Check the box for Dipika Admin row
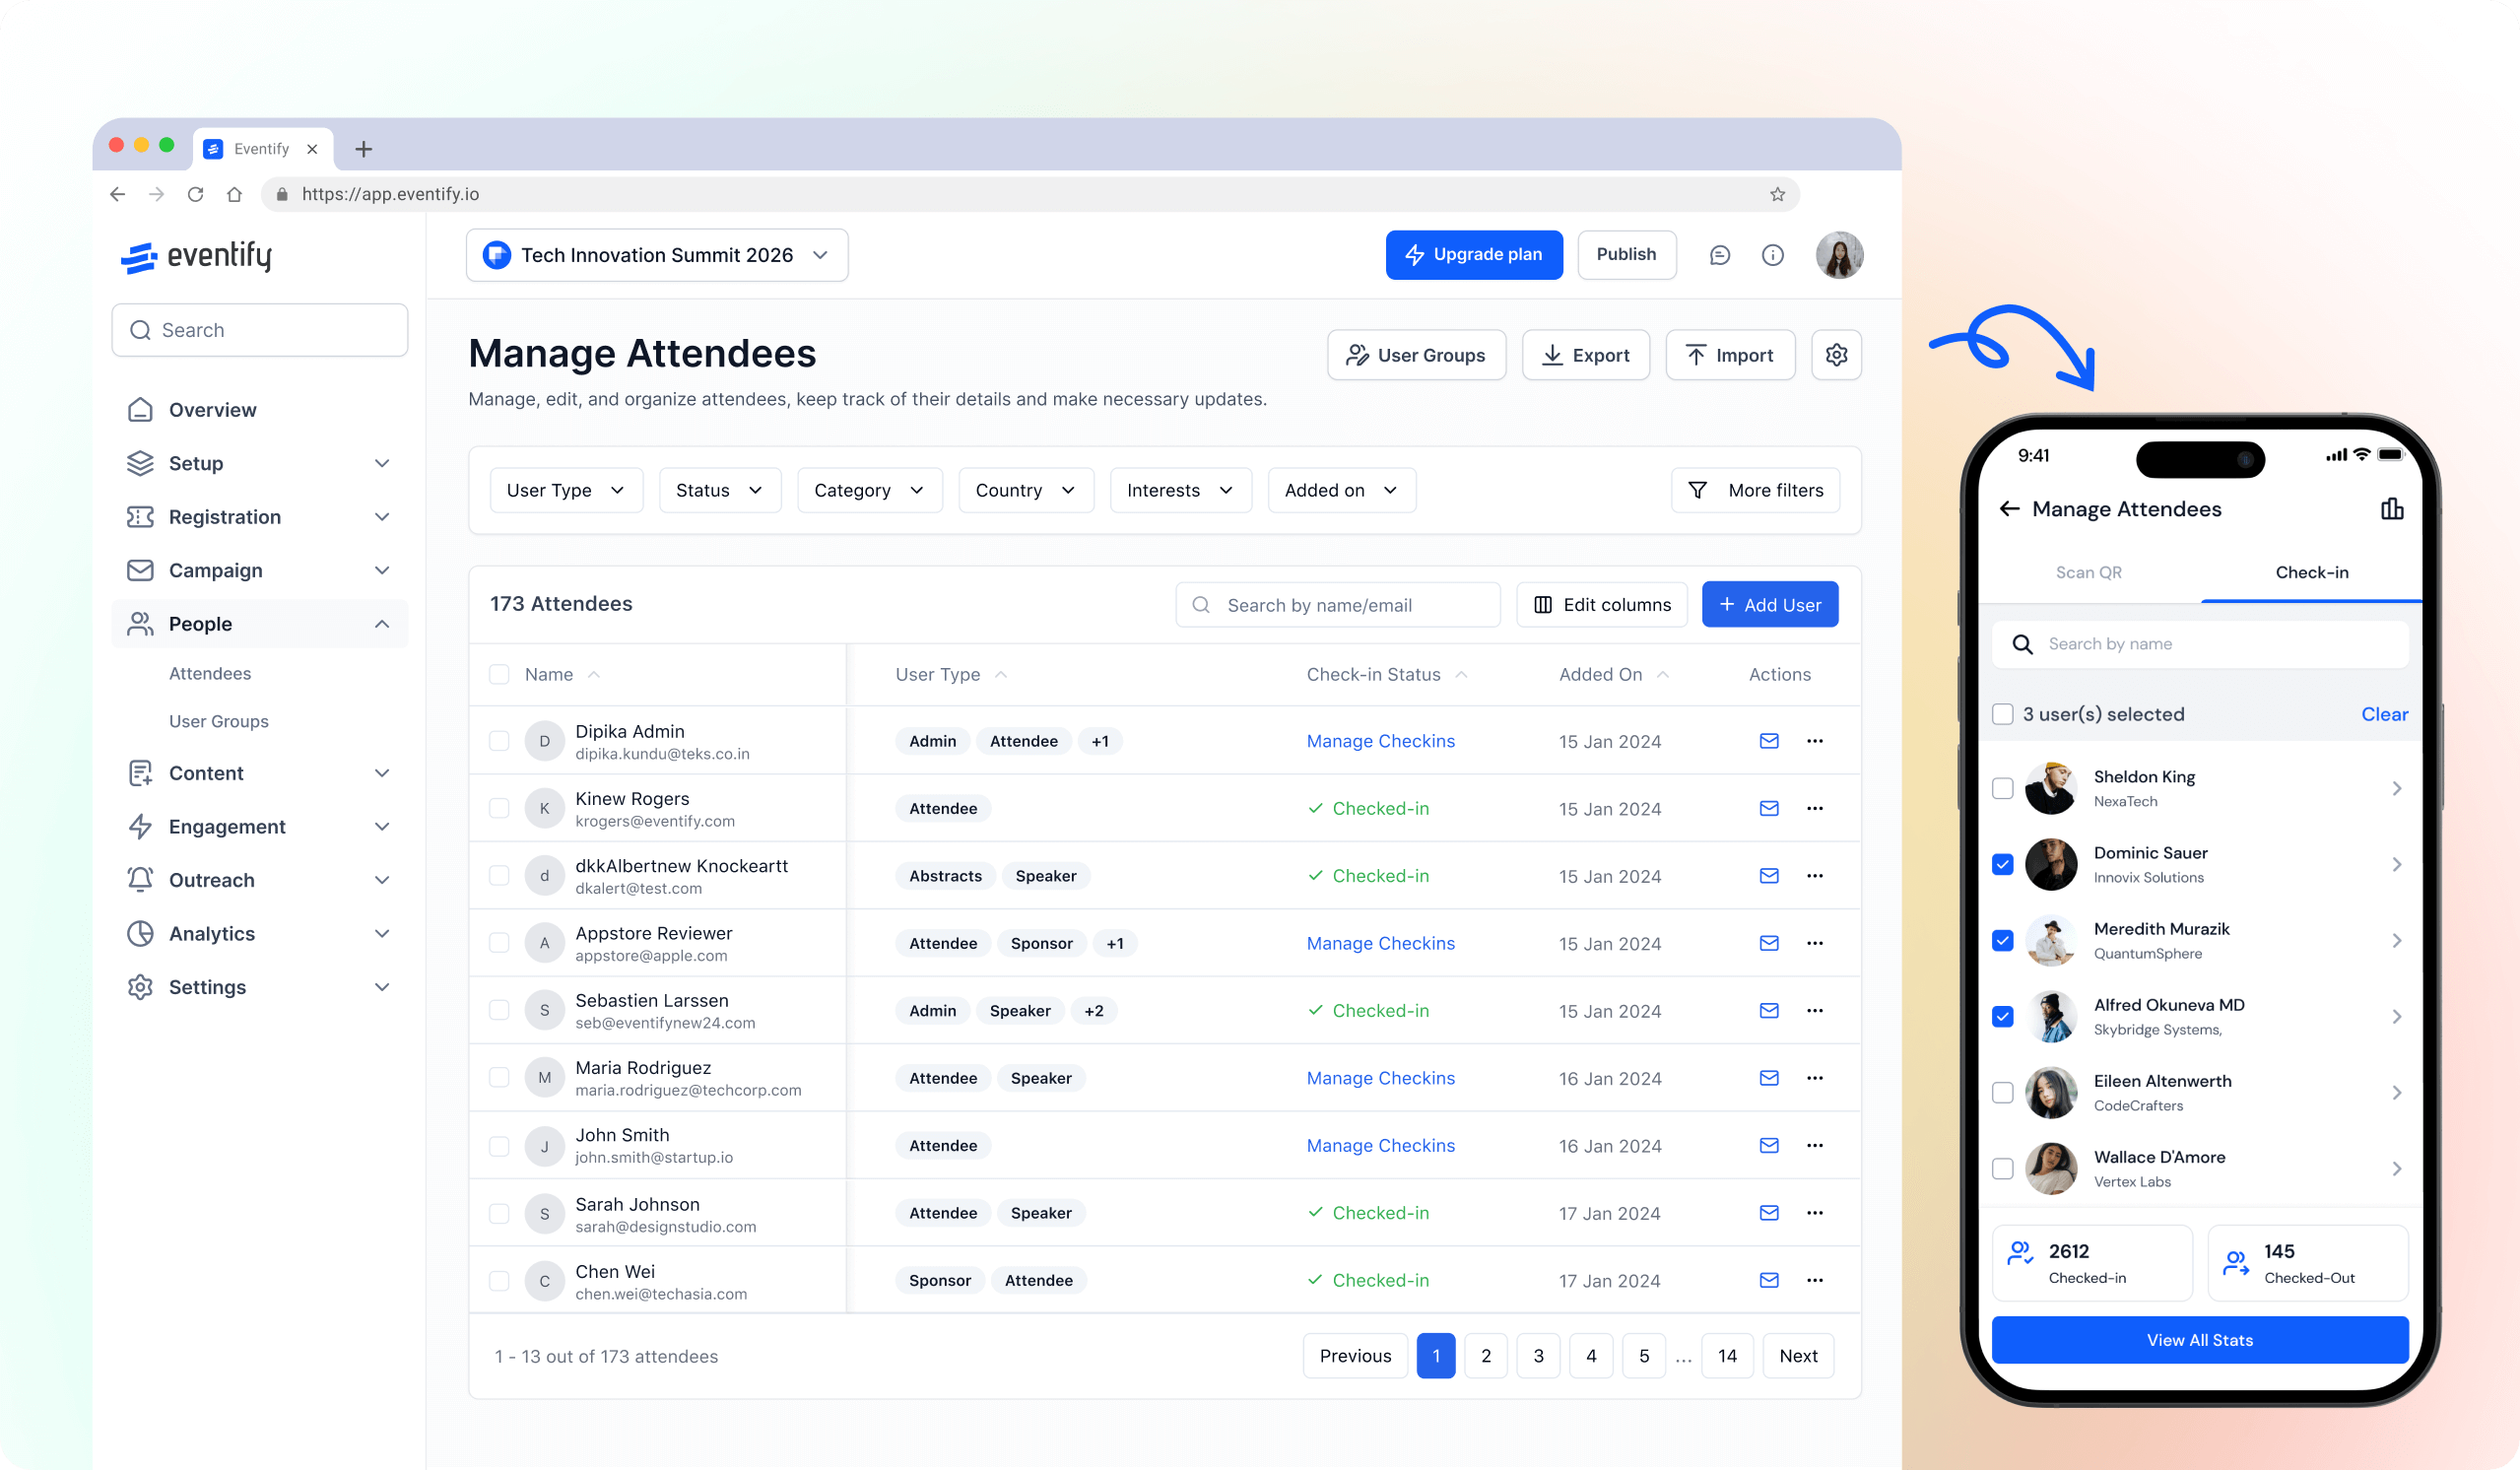The width and height of the screenshot is (2520, 1470). coord(499,741)
